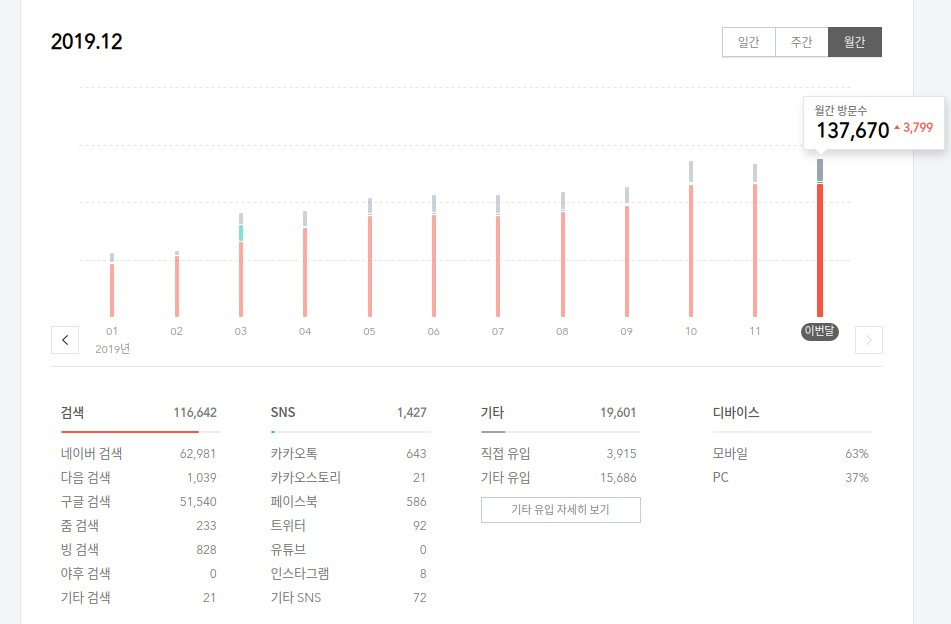
Task: Open 카카오톡 SNS referral entry
Action: 349,453
